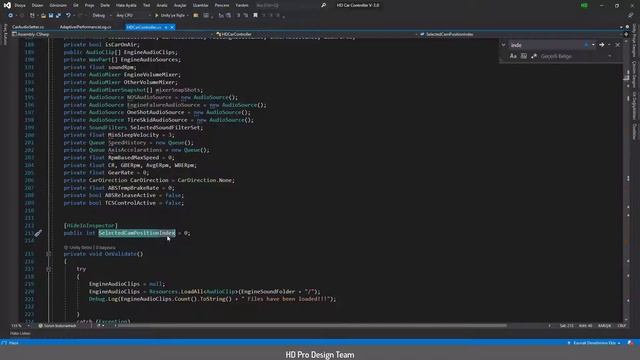
Task: Collapse the OnValidate method outline
Action: click(49, 254)
